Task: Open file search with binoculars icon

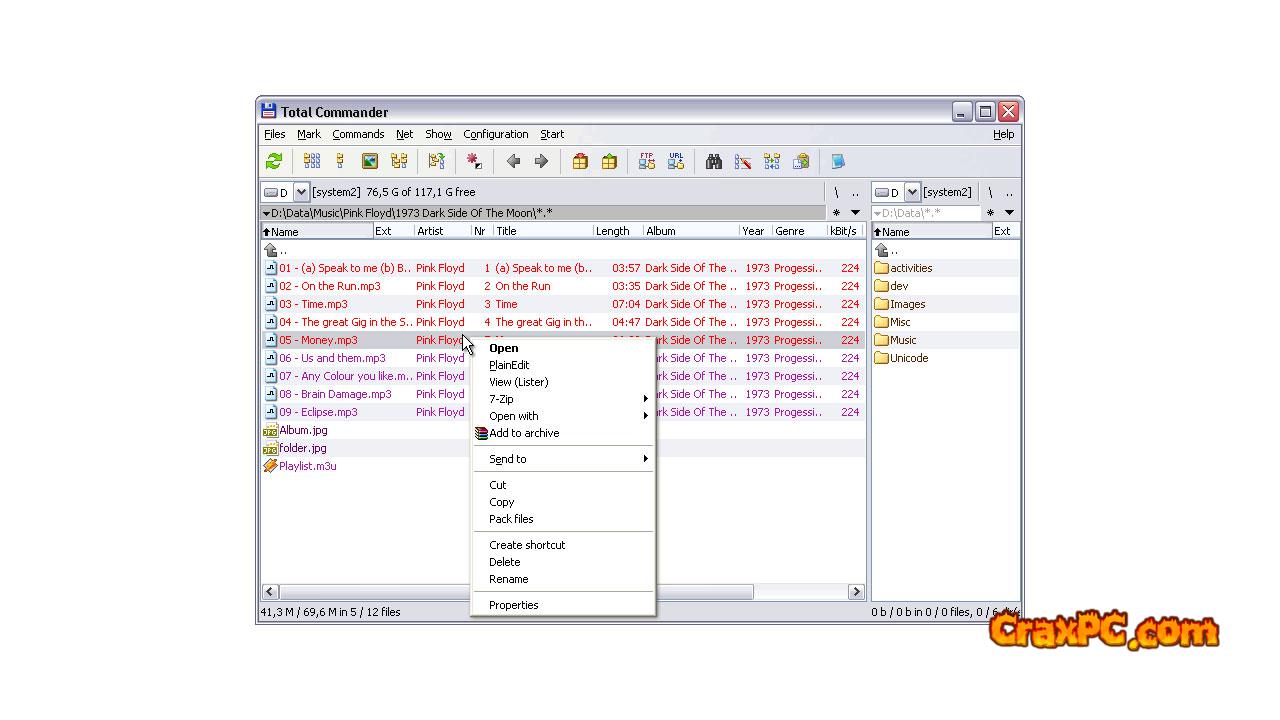Action: (714, 161)
